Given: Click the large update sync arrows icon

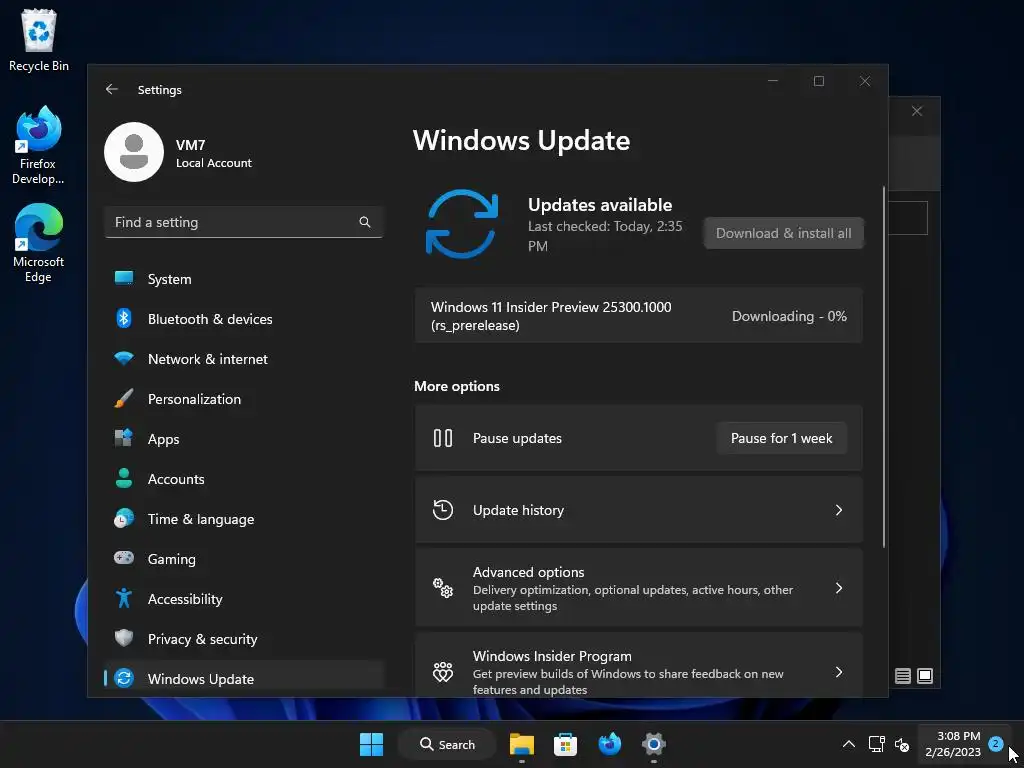Looking at the screenshot, I should pos(462,224).
